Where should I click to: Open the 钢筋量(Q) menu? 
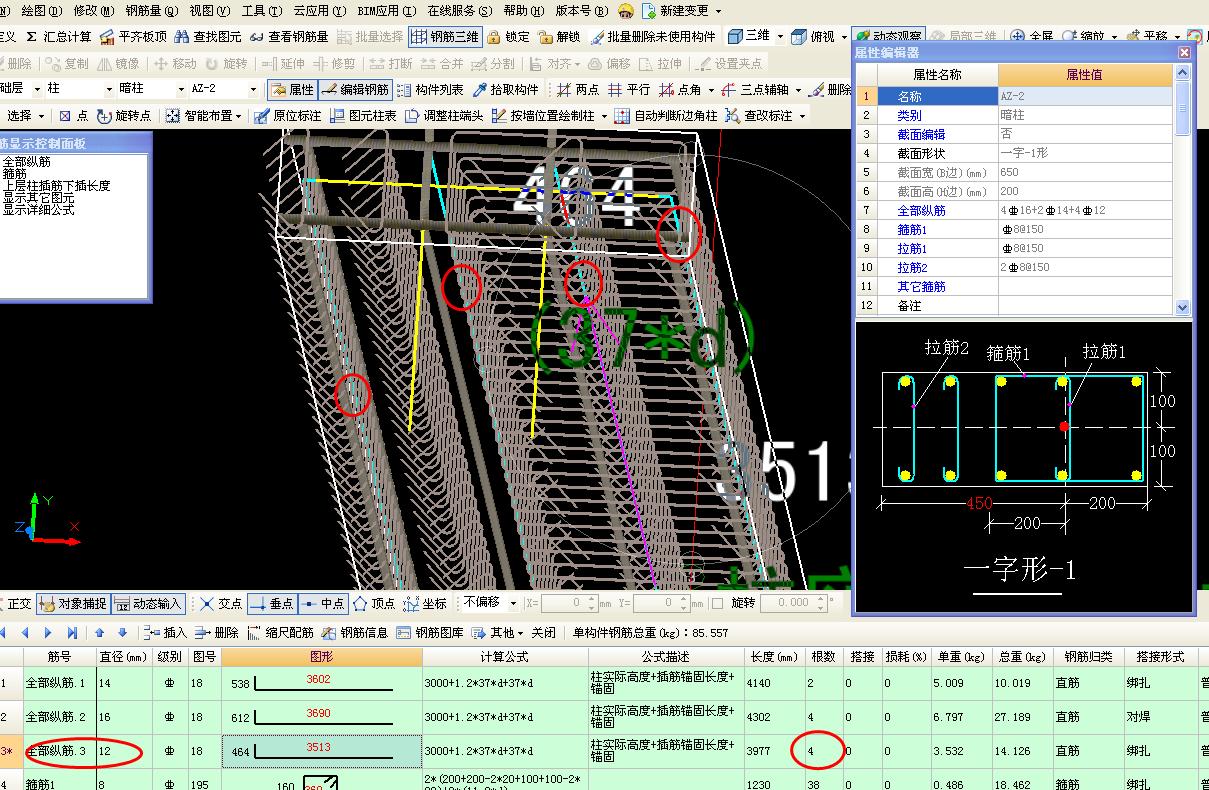click(152, 11)
